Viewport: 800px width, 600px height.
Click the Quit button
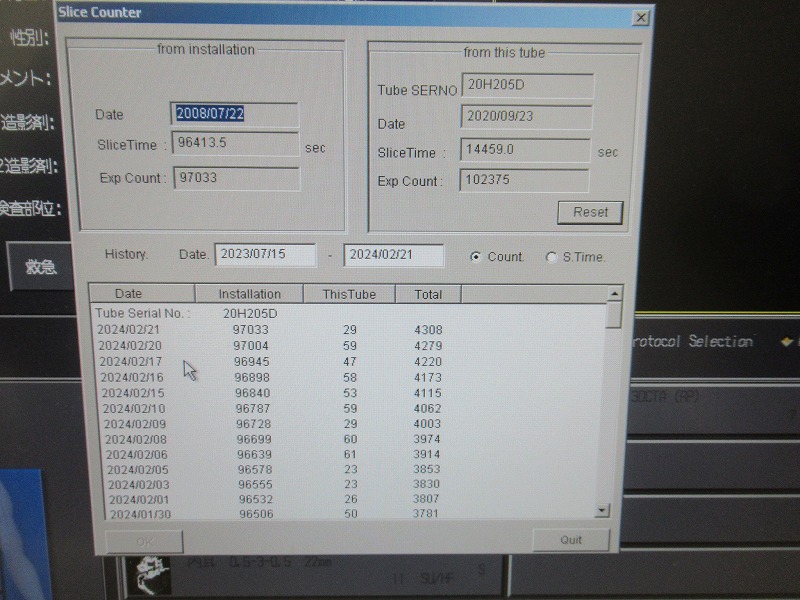[571, 540]
